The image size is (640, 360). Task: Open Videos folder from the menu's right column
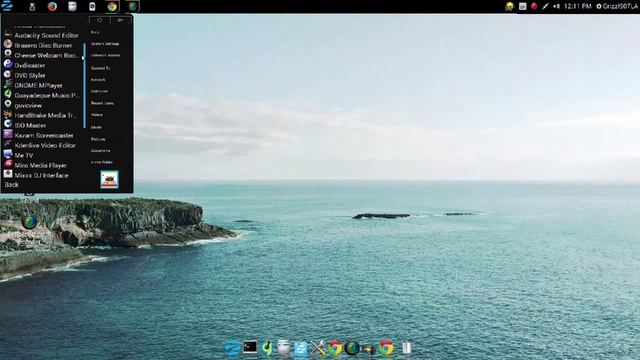pyautogui.click(x=97, y=115)
